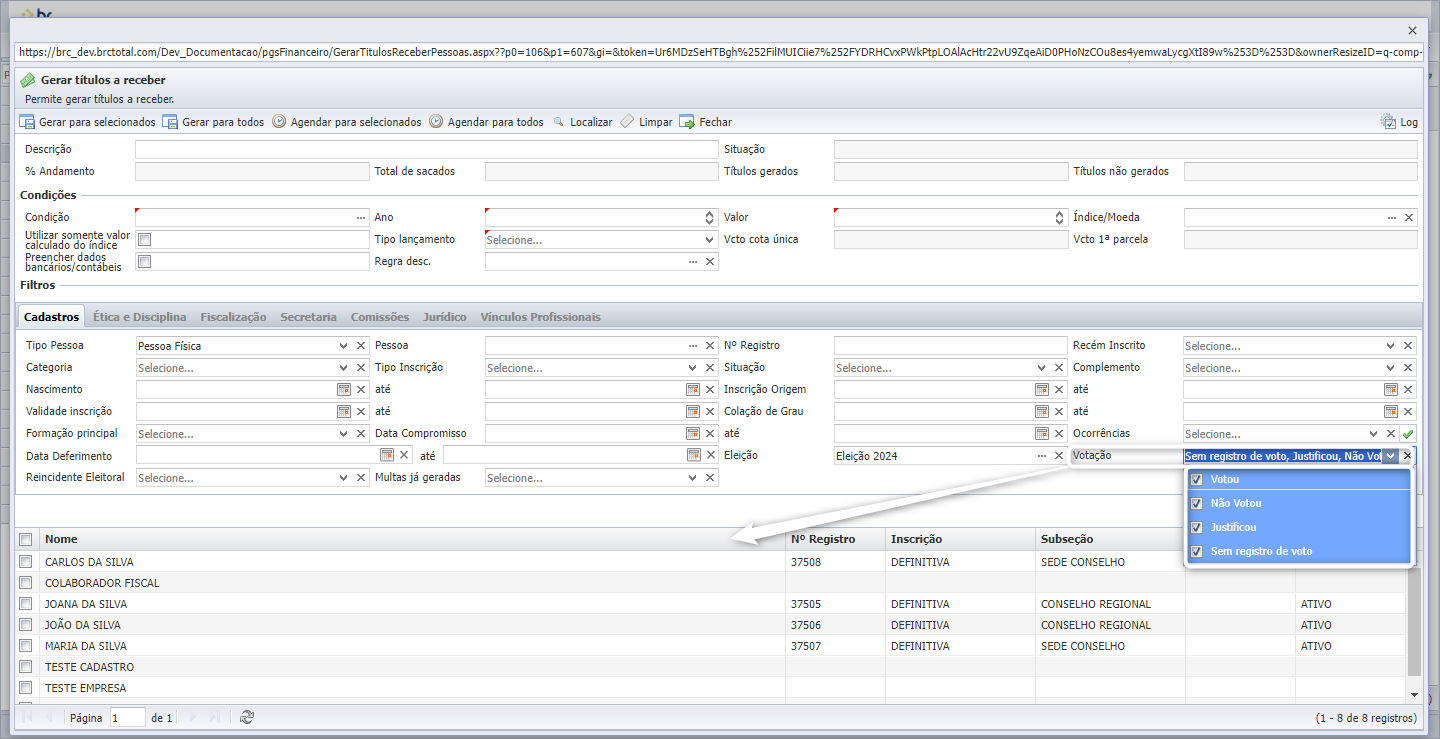1440x739 pixels.
Task: Check the JOANA DA SILVA row
Action: pyautogui.click(x=26, y=604)
